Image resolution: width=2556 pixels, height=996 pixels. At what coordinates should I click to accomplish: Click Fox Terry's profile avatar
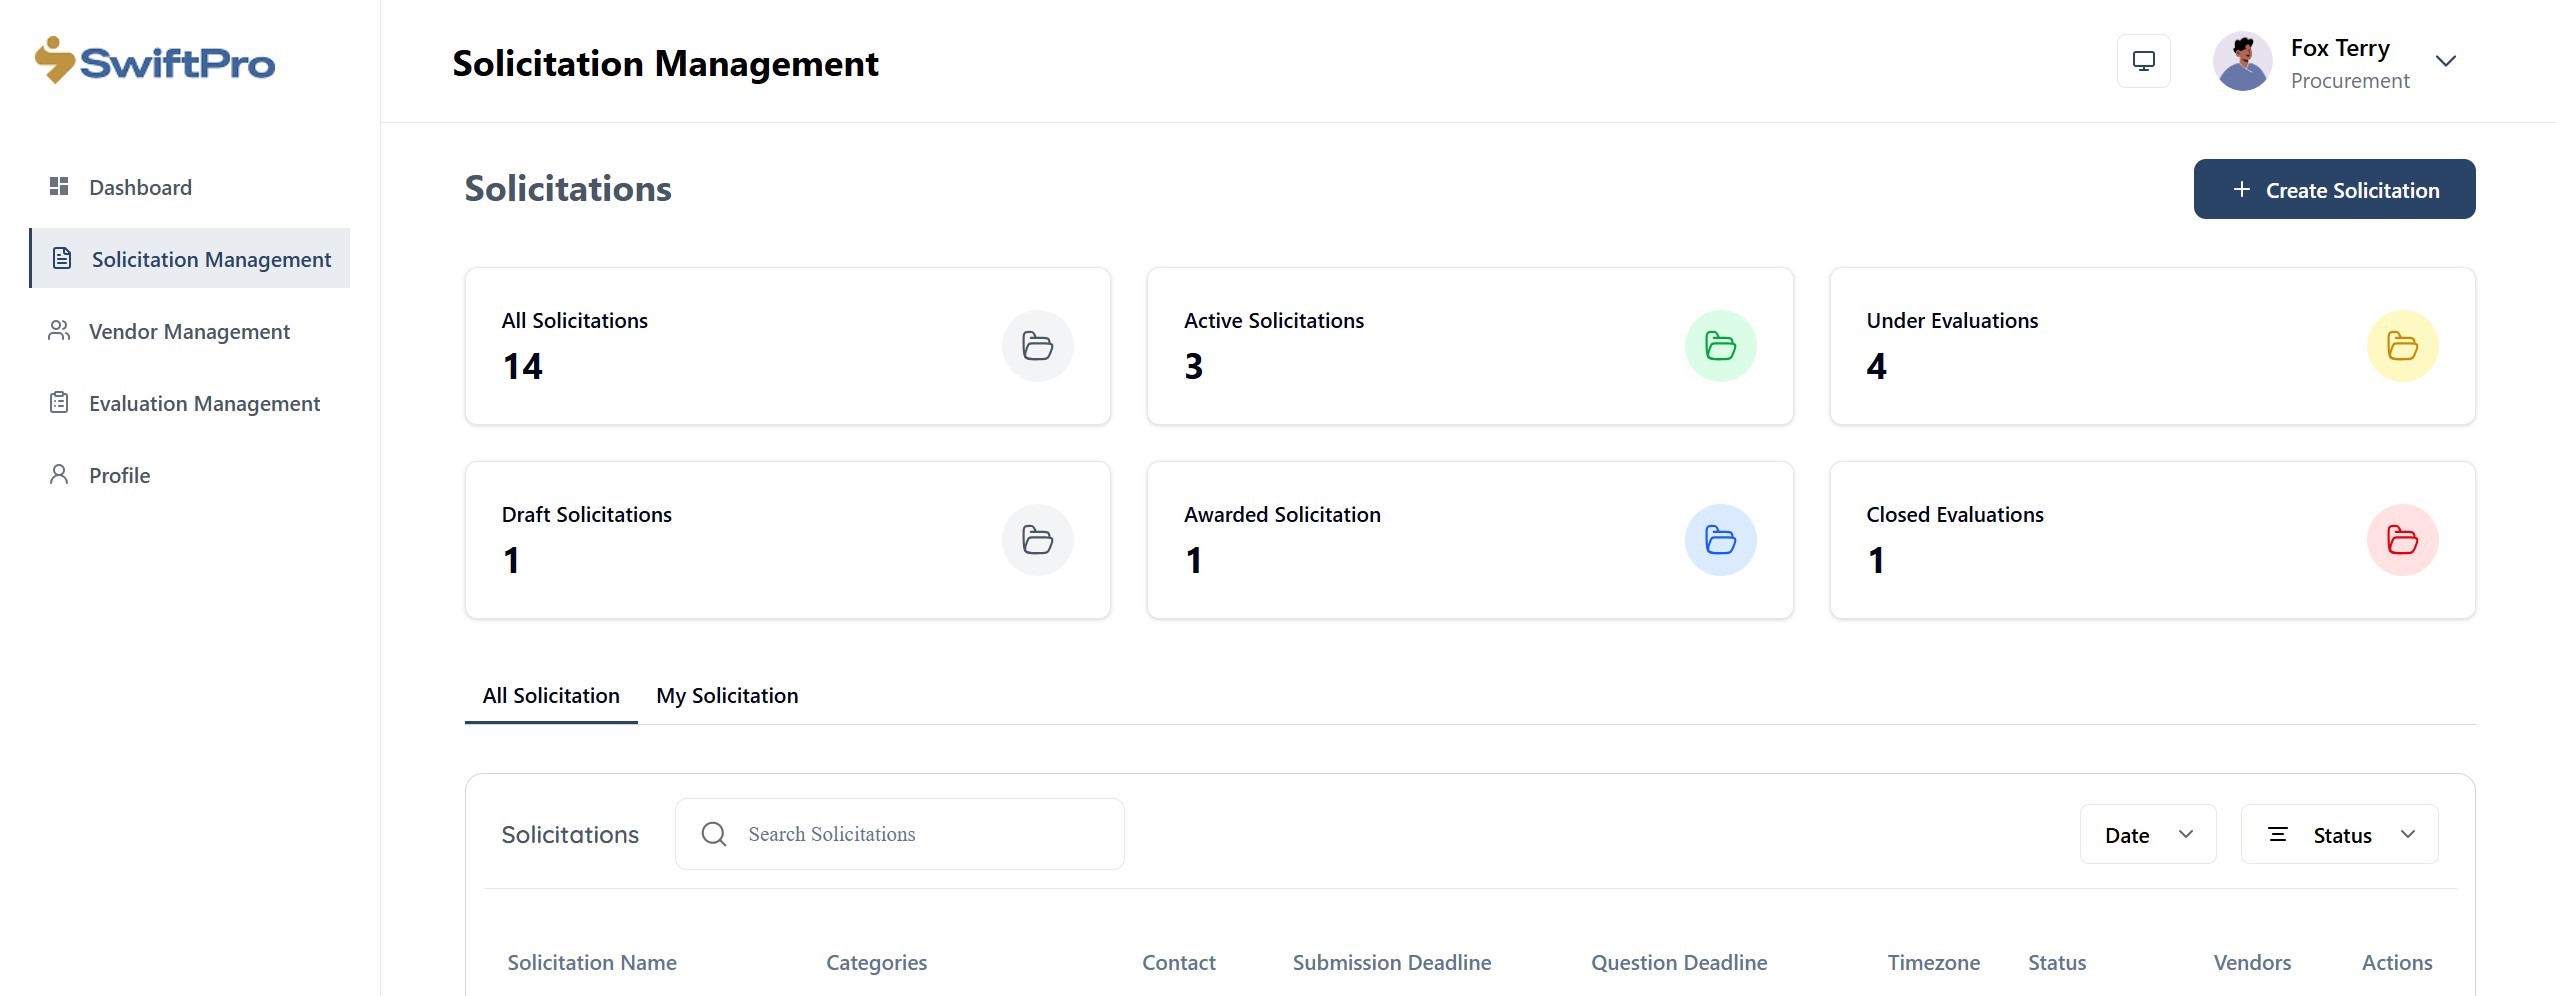point(2242,61)
